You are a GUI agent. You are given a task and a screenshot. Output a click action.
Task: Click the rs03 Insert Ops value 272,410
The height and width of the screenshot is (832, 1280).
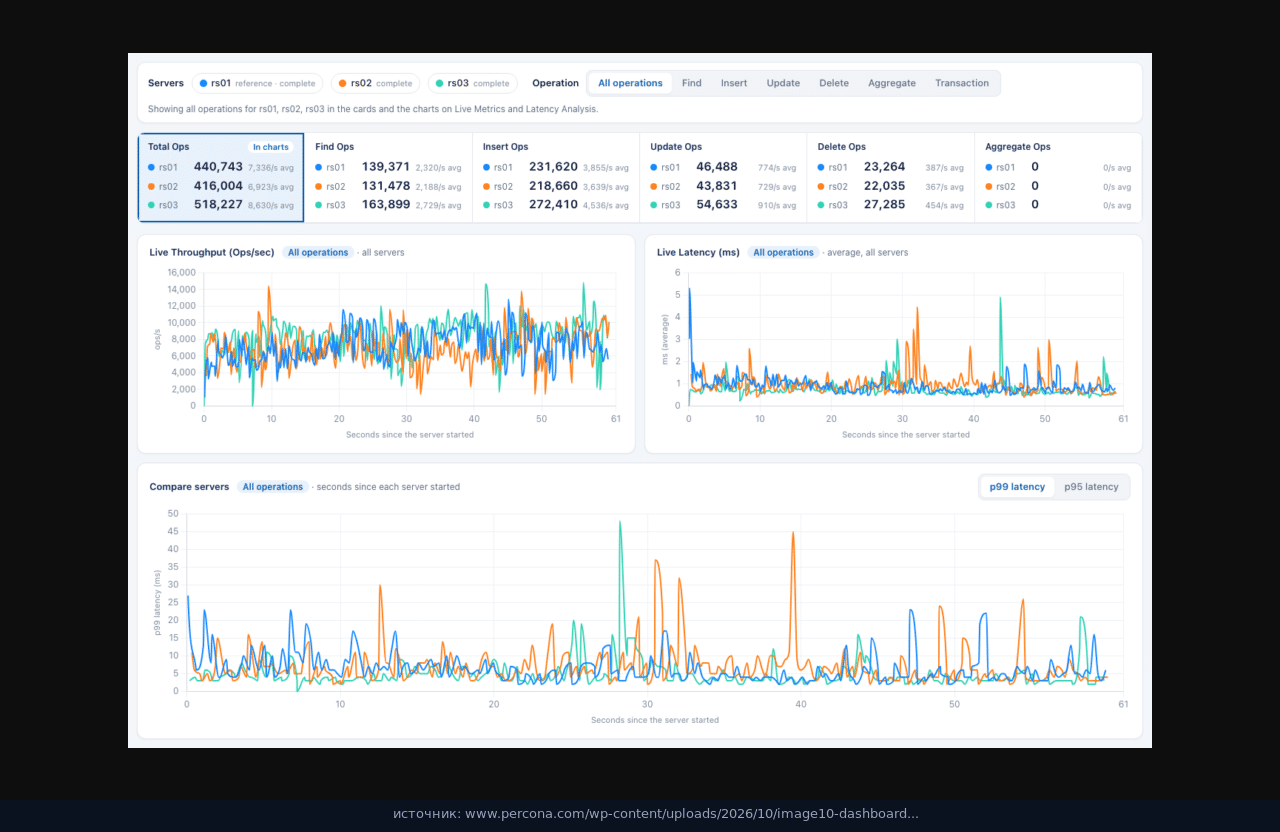pyautogui.click(x=553, y=205)
